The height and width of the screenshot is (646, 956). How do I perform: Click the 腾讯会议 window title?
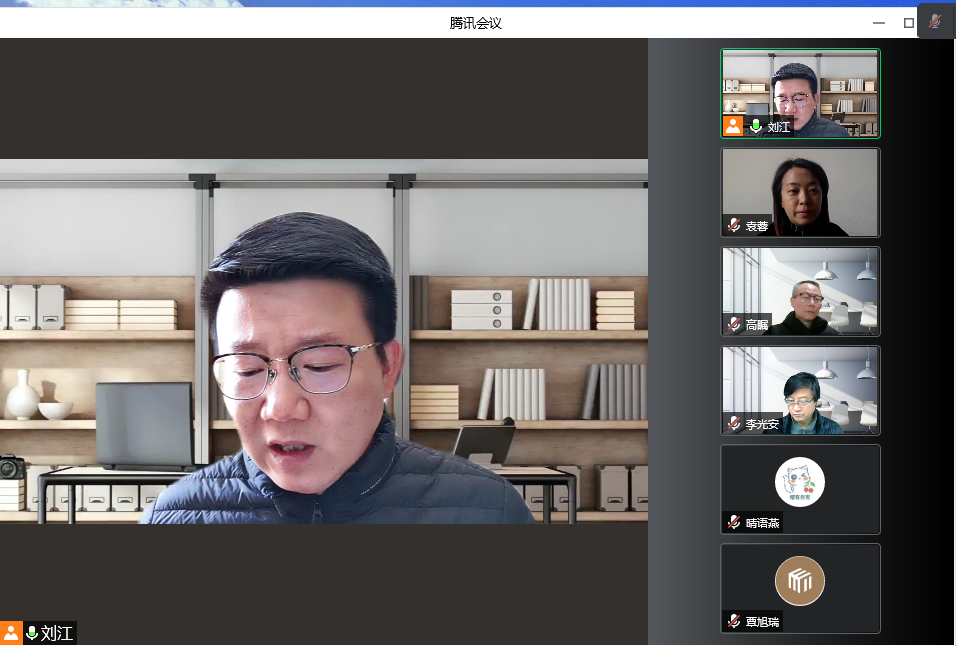[x=476, y=23]
